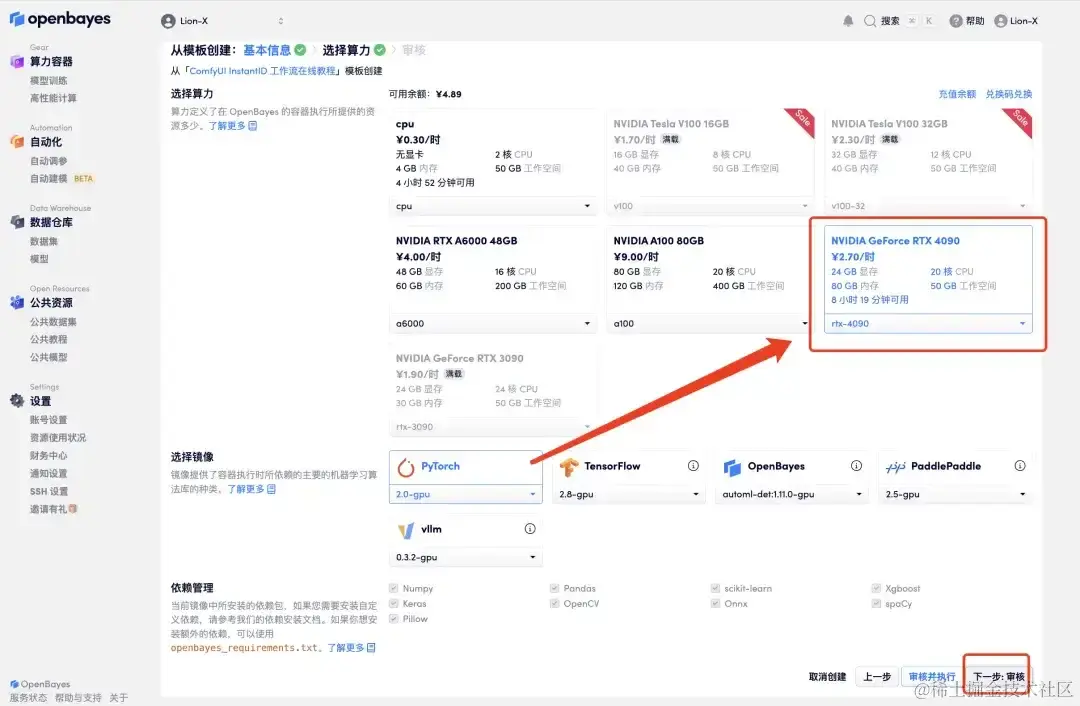
Task: Toggle the Xgboost dependency checkbox
Action: click(x=876, y=588)
